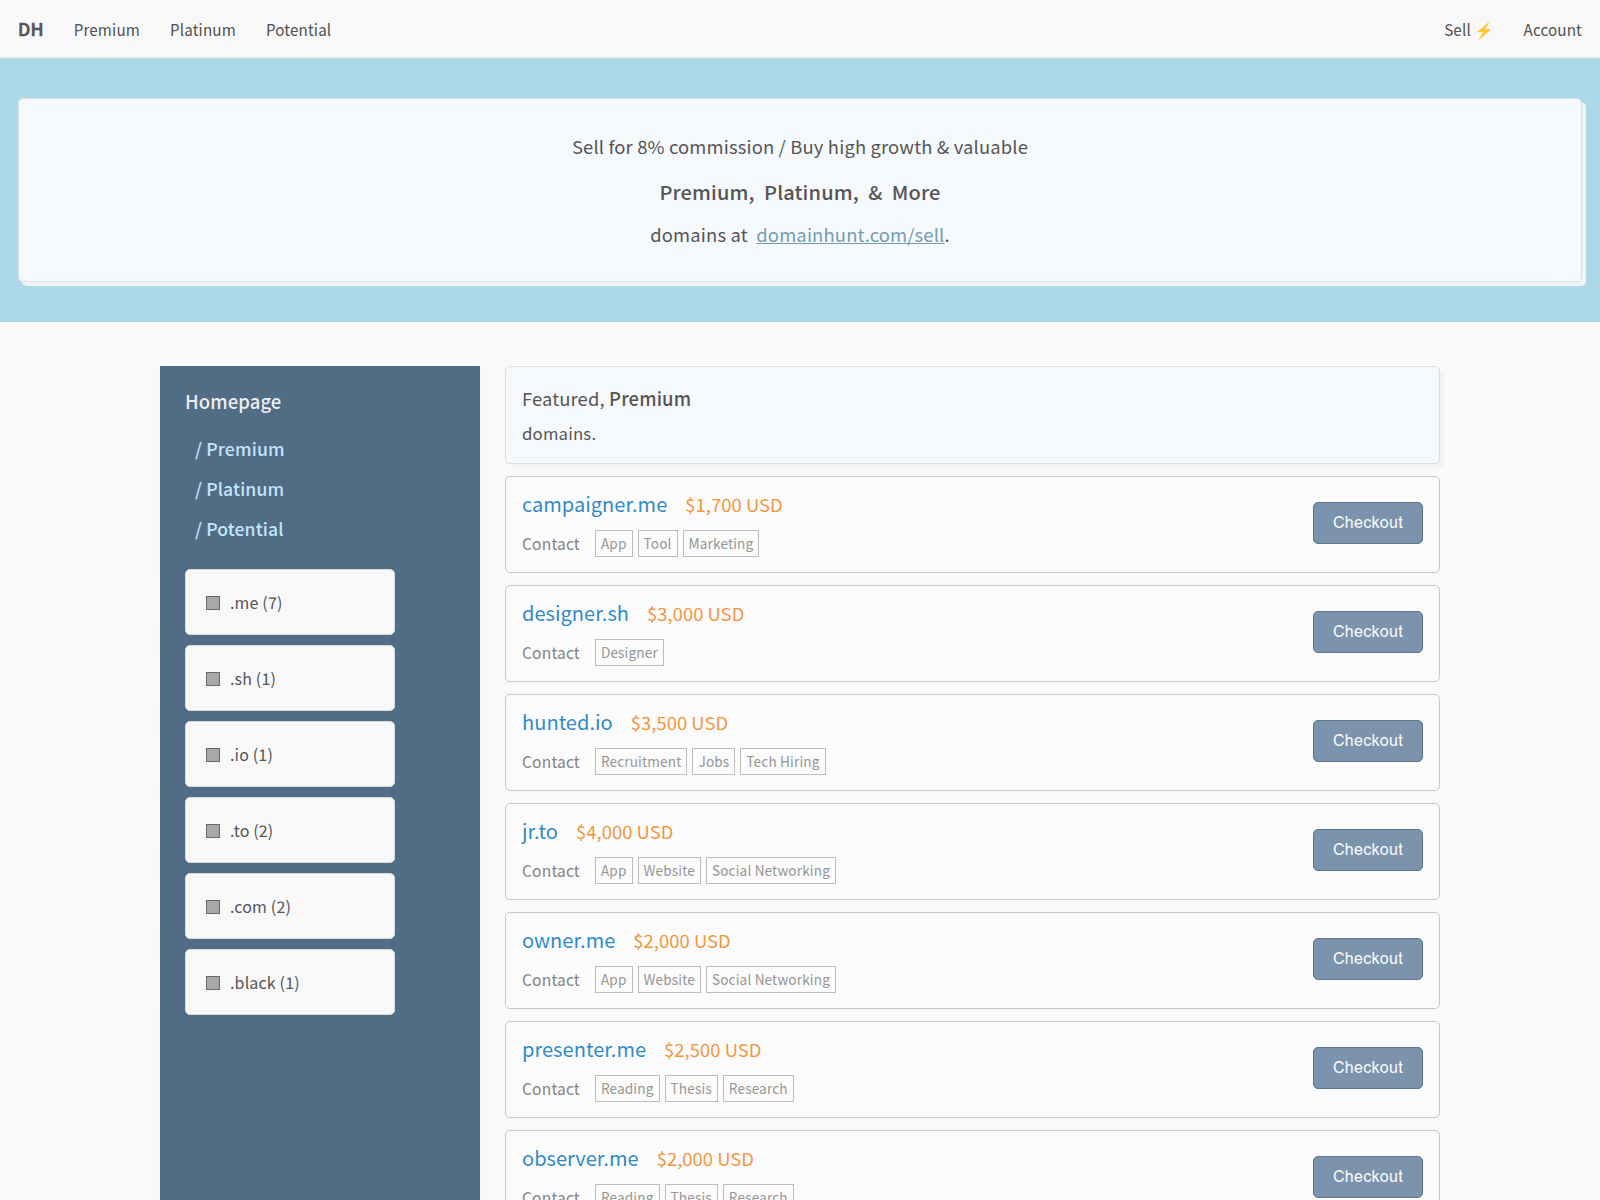Follow the domainhunt.com/sell link
Screen dimensions: 1600x1200
coord(850,235)
